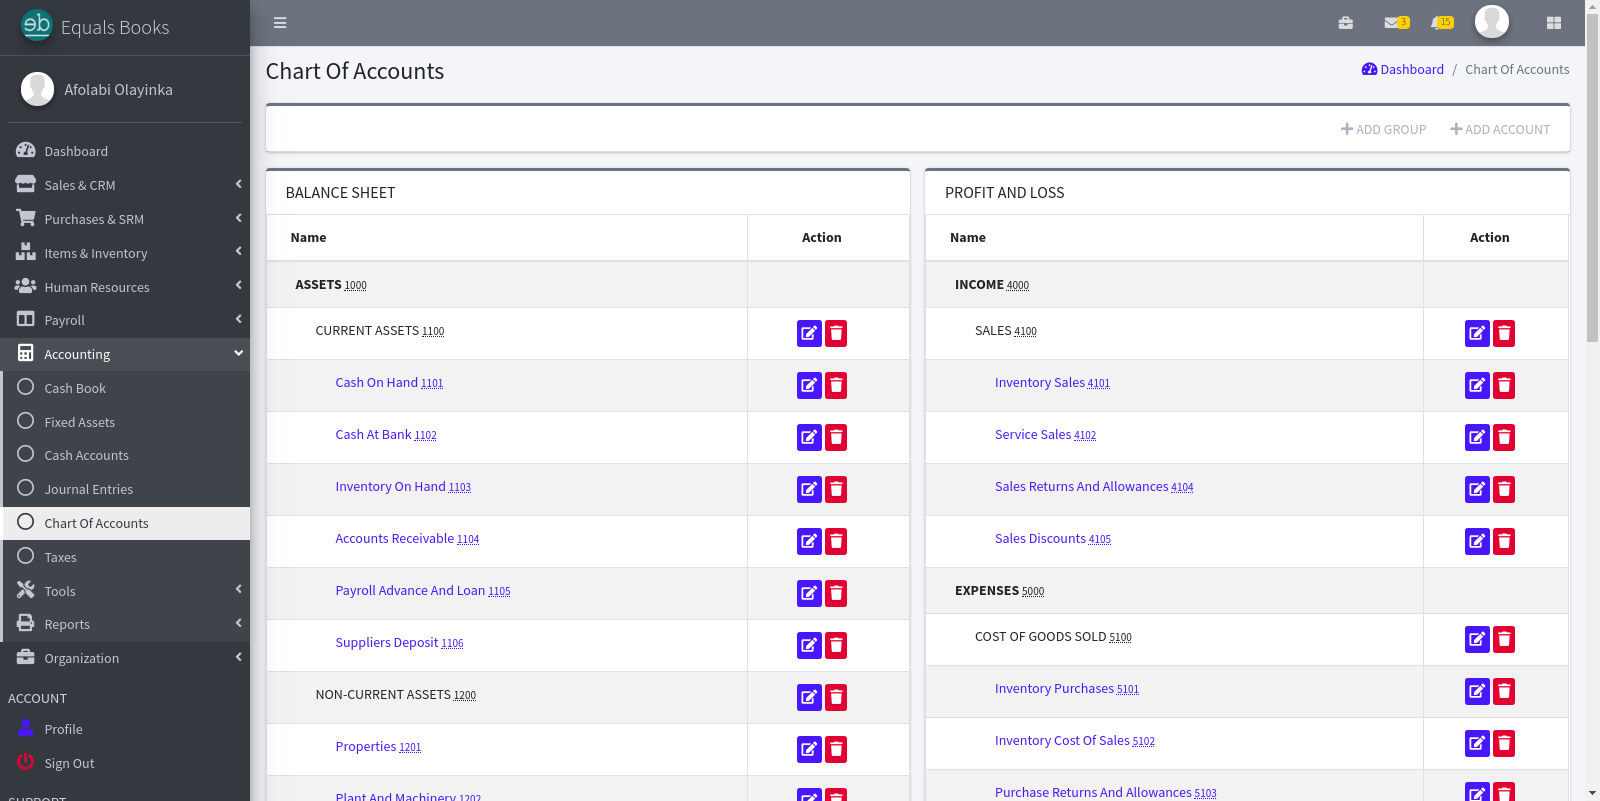Expand the Human Resources sidebar menu

pyautogui.click(x=125, y=287)
